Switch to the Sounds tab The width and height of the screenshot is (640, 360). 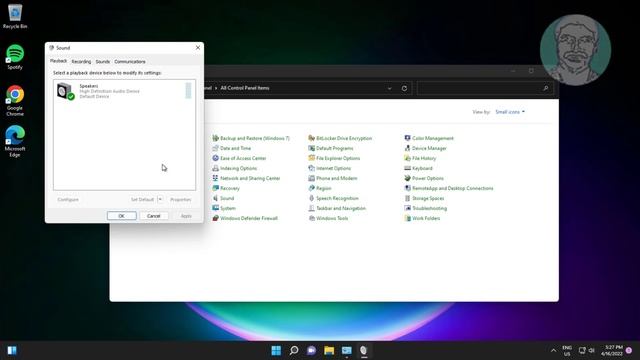click(103, 62)
